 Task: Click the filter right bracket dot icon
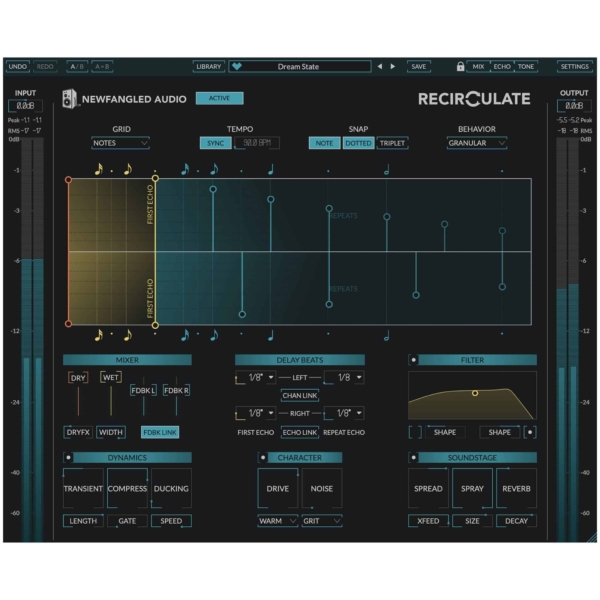[530, 432]
